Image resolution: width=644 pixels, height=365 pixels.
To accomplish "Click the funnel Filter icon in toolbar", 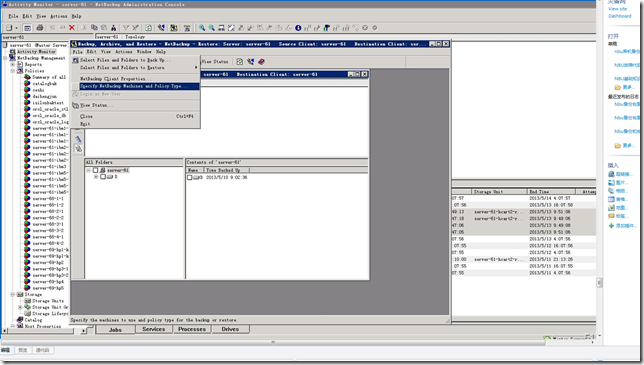I will click(126, 28).
